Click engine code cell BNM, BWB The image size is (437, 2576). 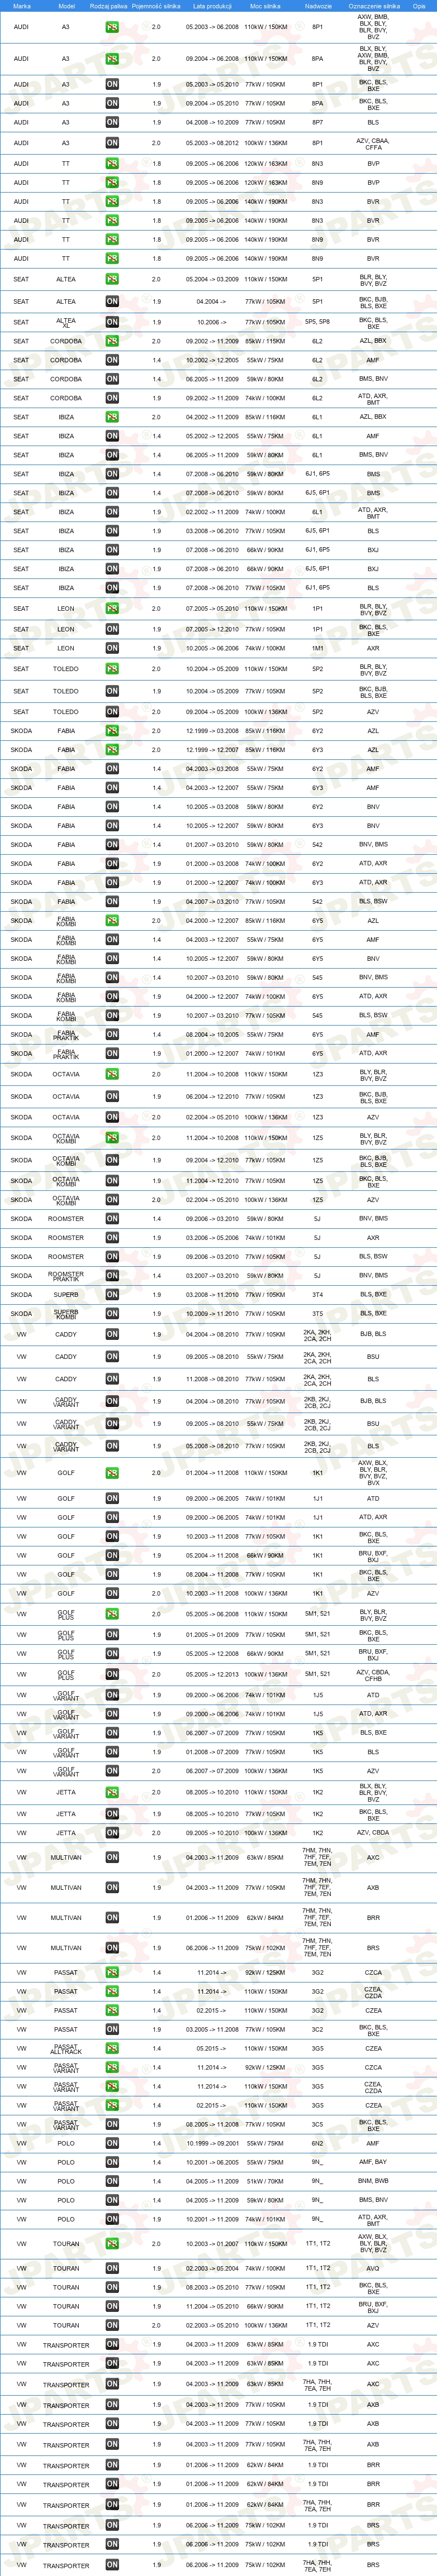(x=373, y=2181)
